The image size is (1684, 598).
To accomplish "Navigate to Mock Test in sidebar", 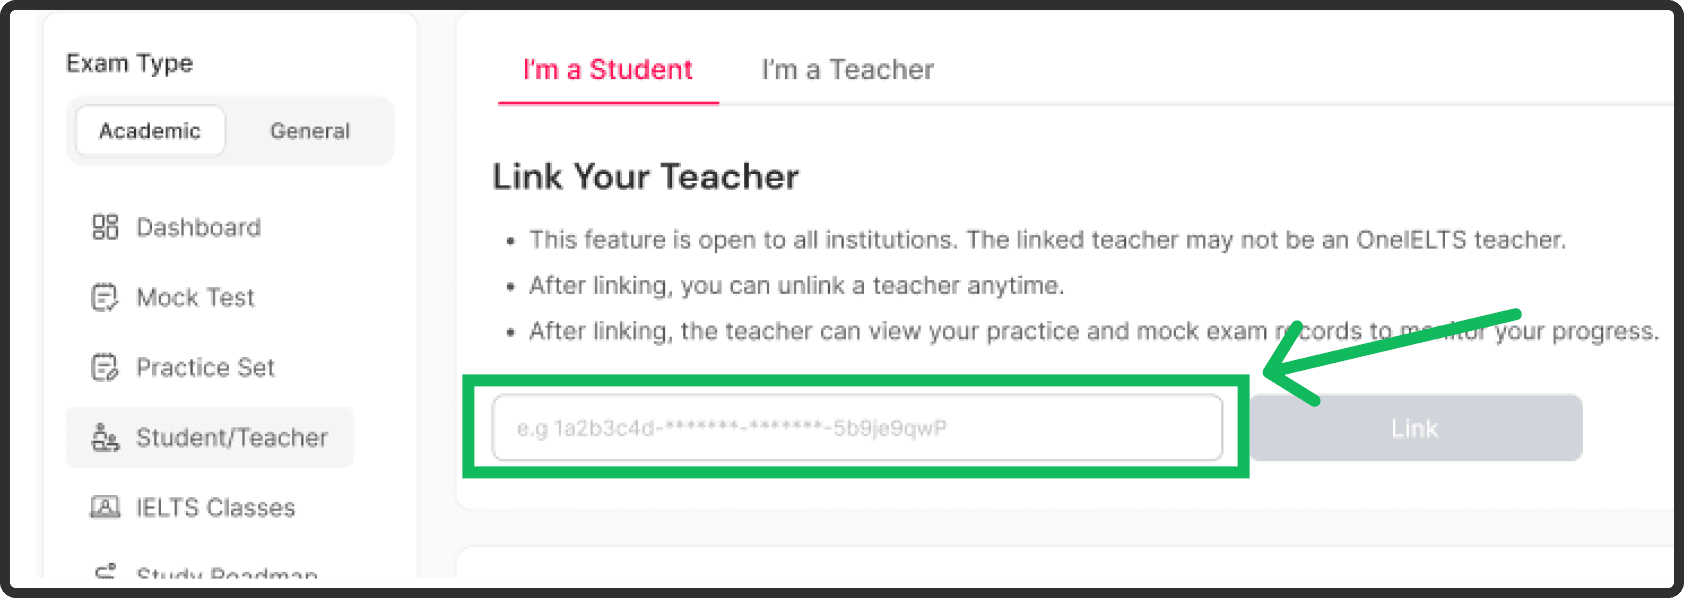I will click(x=195, y=297).
